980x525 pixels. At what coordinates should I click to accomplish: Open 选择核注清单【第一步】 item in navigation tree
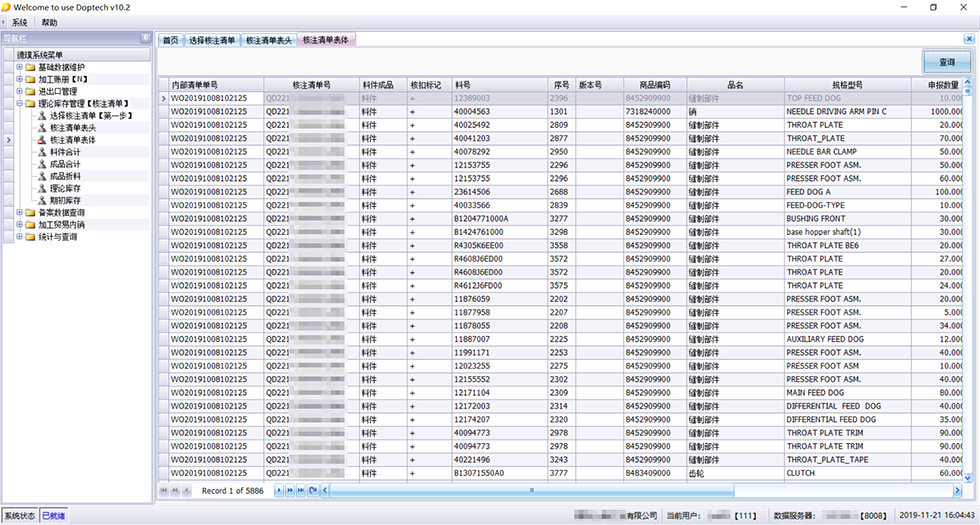[90, 116]
